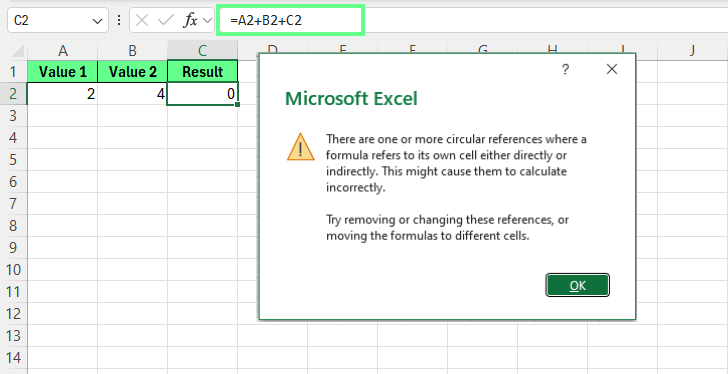The image size is (728, 374).
Task: Click the Cancel X icon in formula bar
Action: 142,20
